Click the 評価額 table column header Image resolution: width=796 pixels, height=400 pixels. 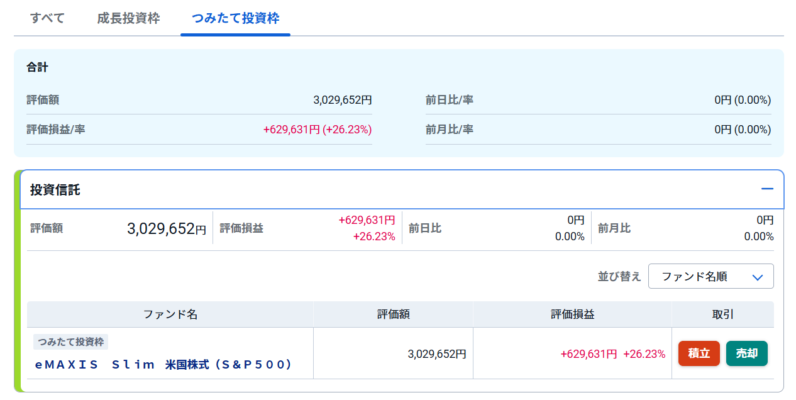(393, 314)
